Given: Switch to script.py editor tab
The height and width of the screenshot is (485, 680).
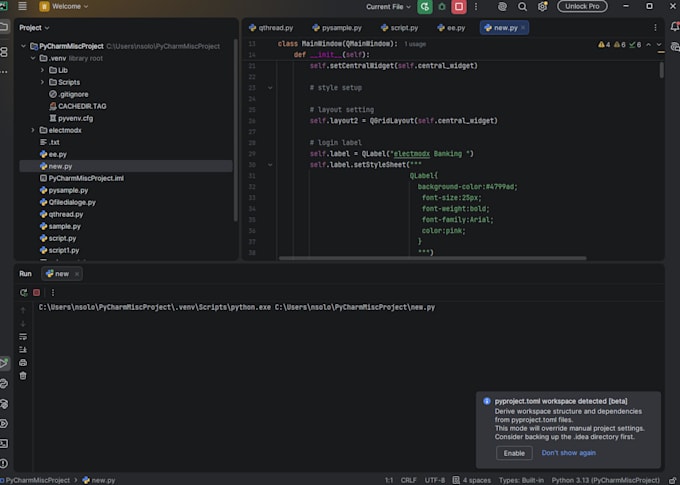Looking at the screenshot, I should tap(399, 28).
